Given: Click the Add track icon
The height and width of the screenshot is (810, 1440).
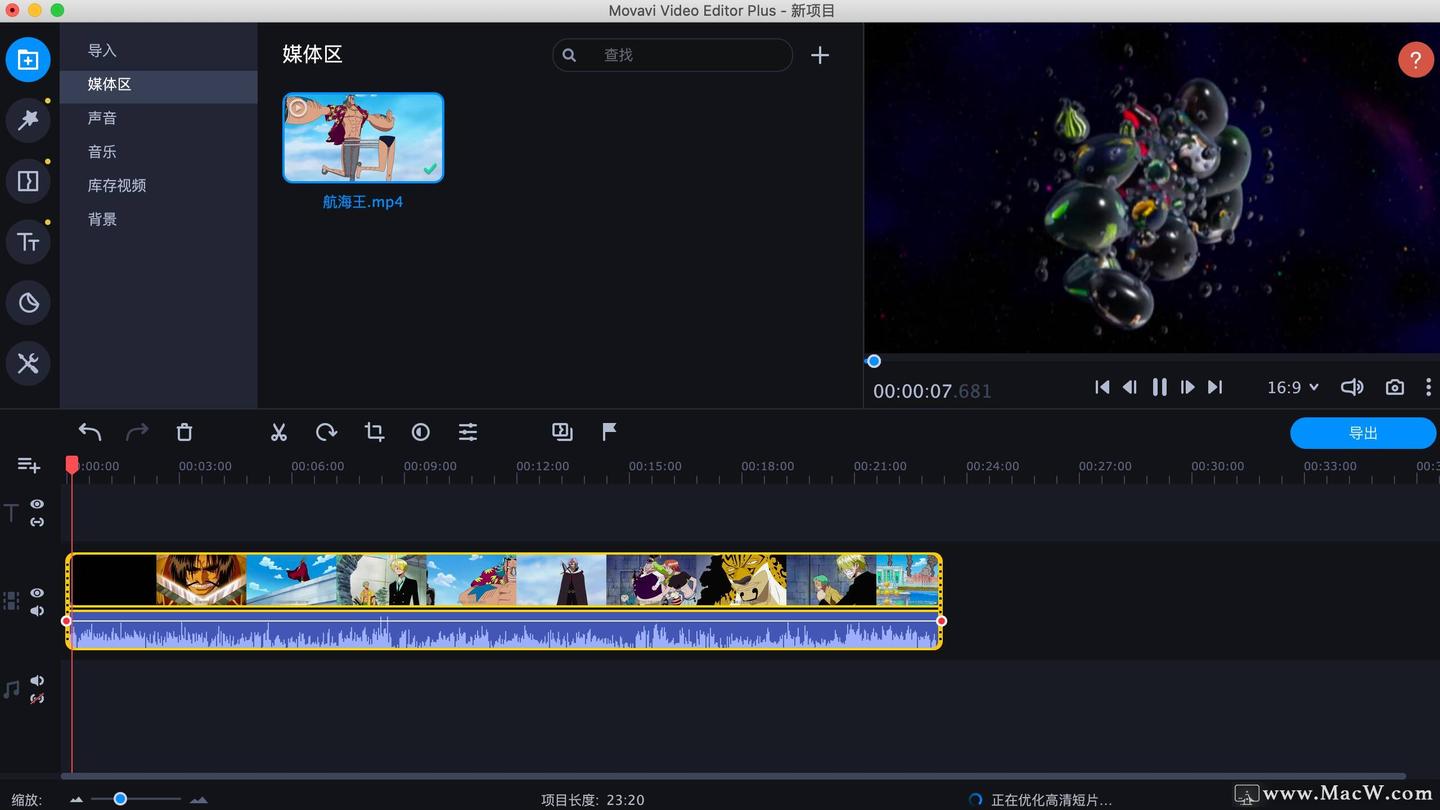Looking at the screenshot, I should click(29, 465).
